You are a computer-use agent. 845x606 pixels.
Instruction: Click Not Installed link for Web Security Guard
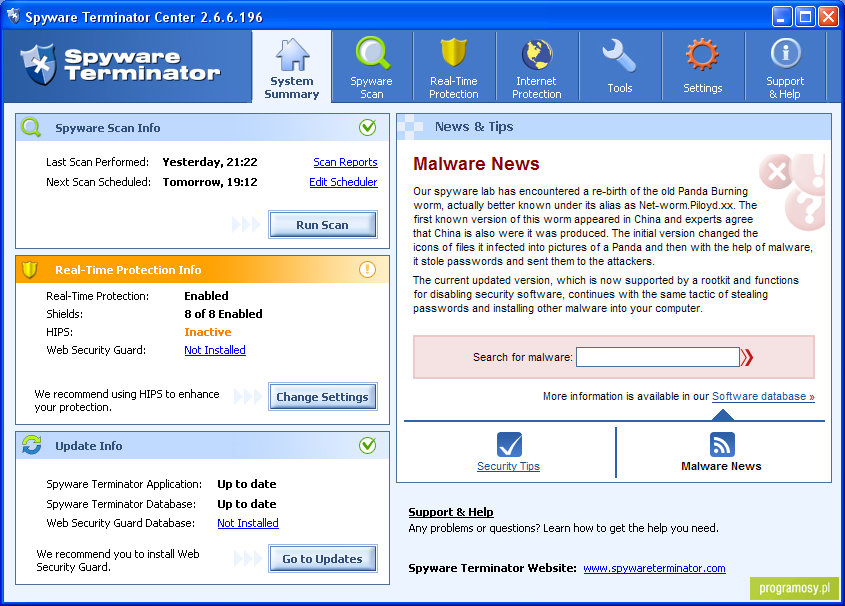(x=215, y=350)
